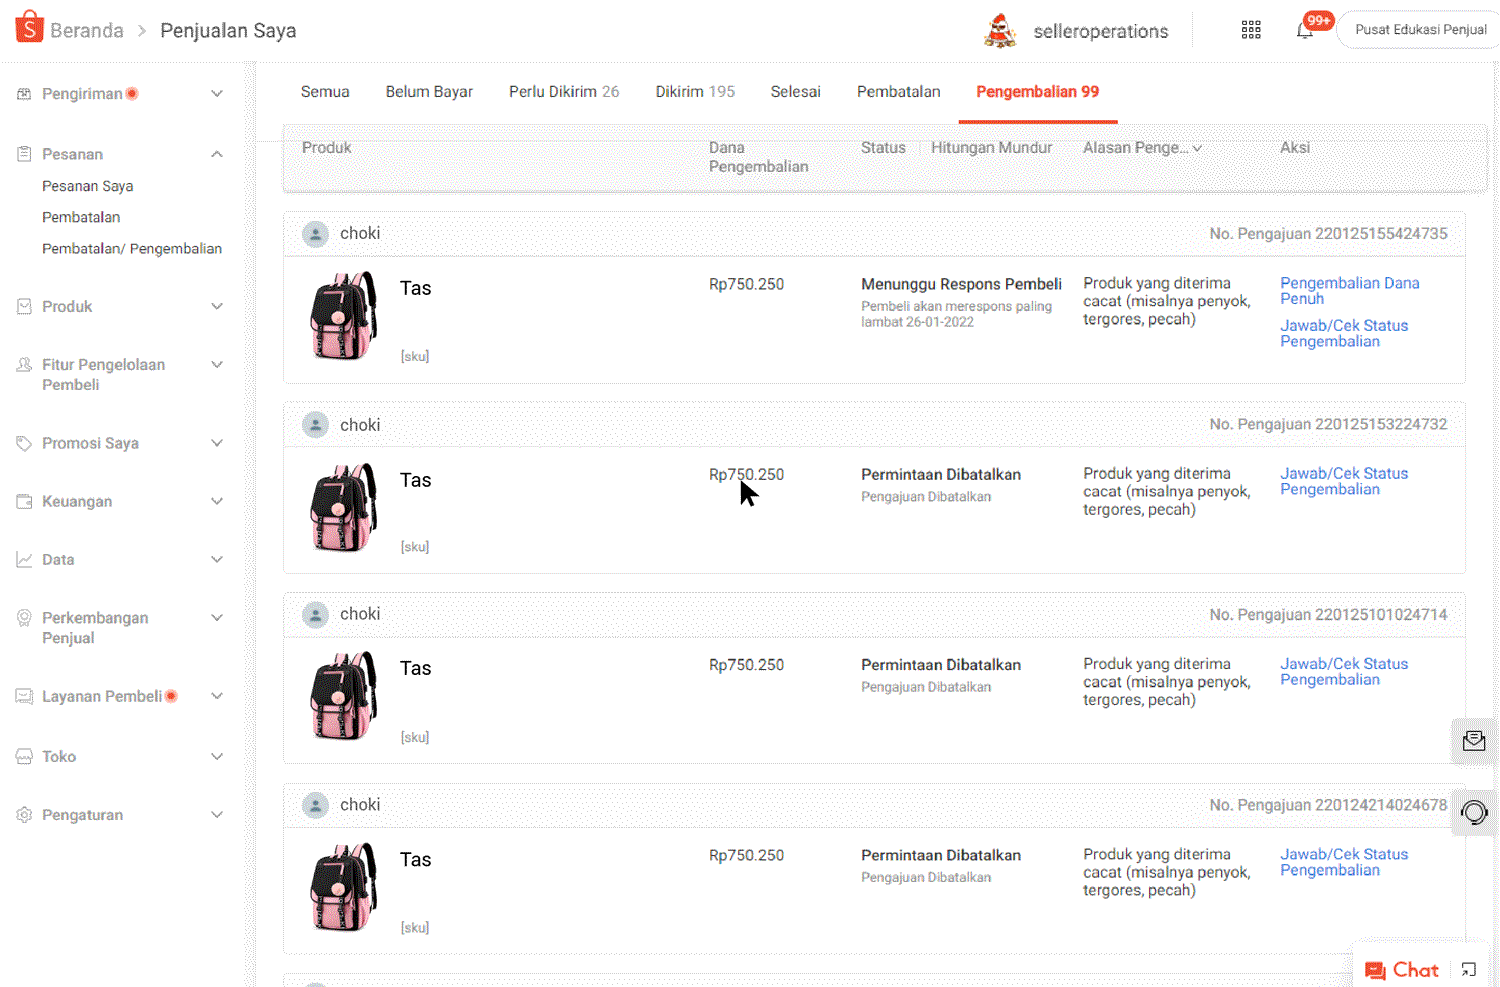Click the first choki buyer avatar icon
The image size is (1500, 987).
coord(315,234)
